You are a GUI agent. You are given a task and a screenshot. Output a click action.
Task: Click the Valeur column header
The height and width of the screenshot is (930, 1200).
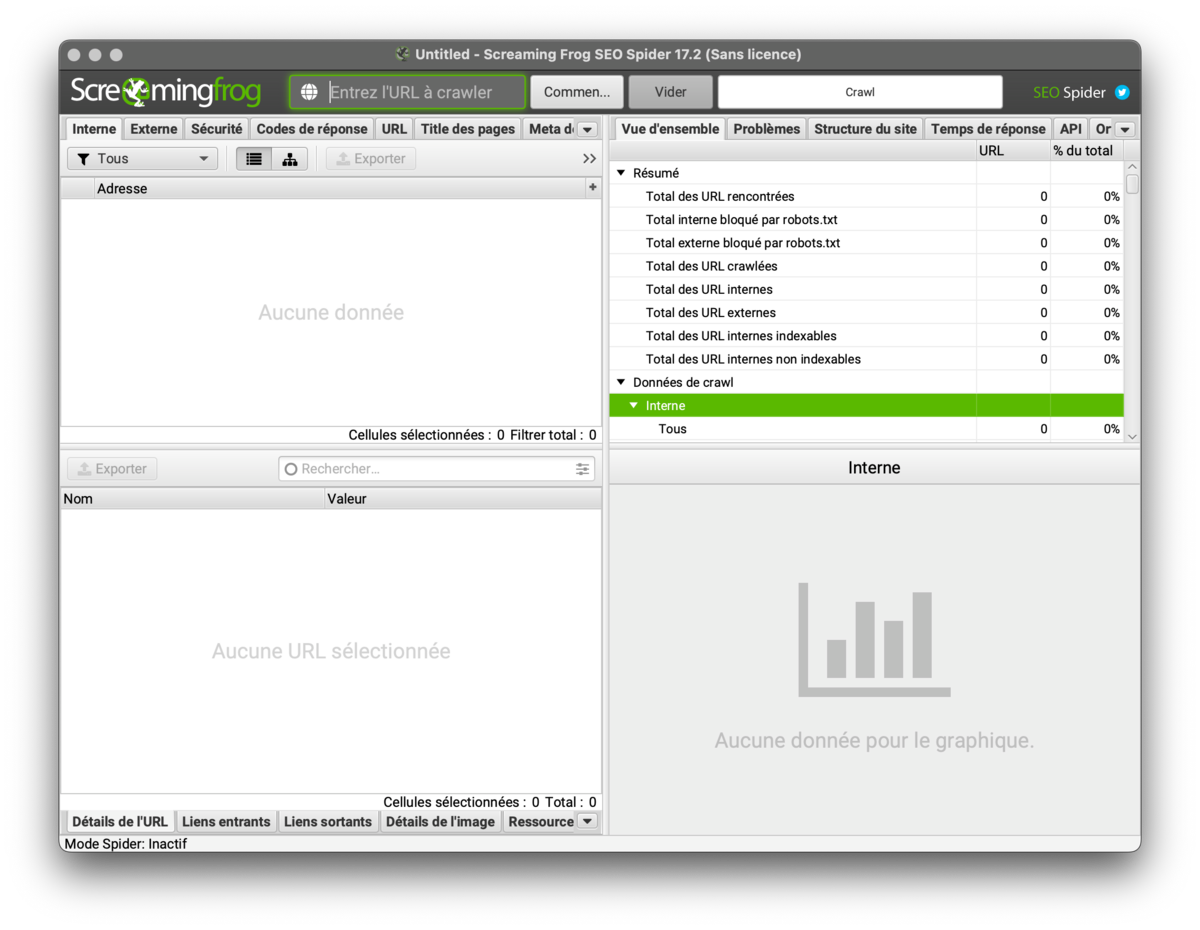click(463, 498)
